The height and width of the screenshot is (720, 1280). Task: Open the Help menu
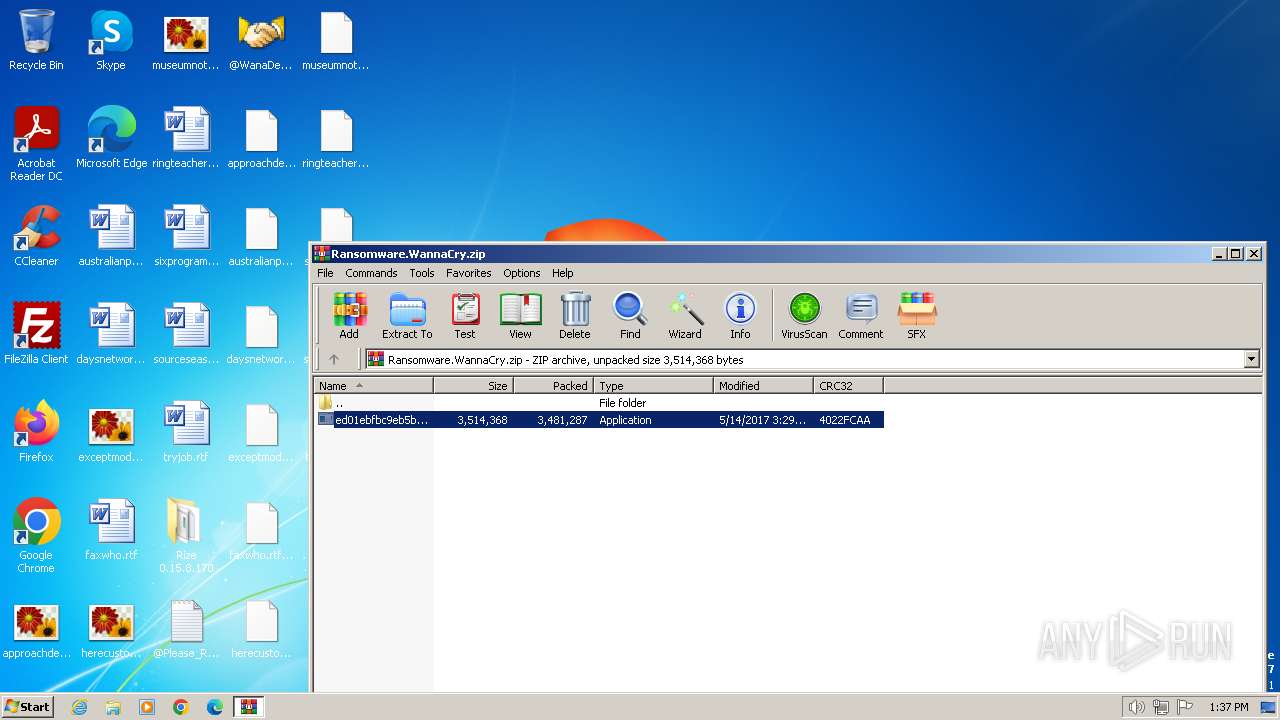(563, 273)
